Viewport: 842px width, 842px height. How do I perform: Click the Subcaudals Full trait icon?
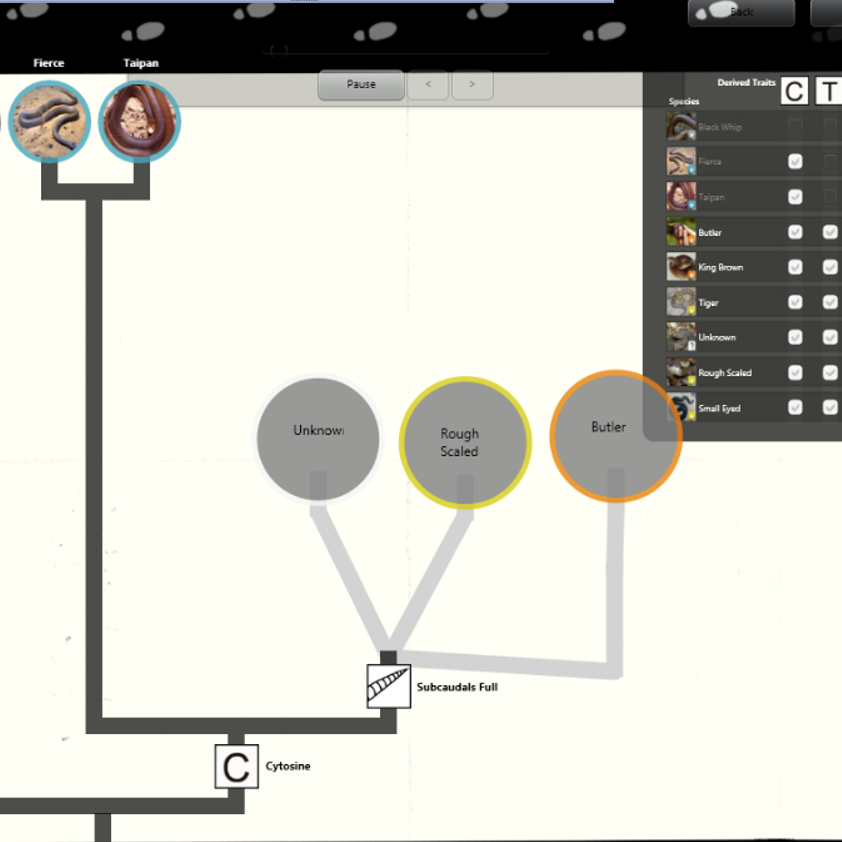388,686
